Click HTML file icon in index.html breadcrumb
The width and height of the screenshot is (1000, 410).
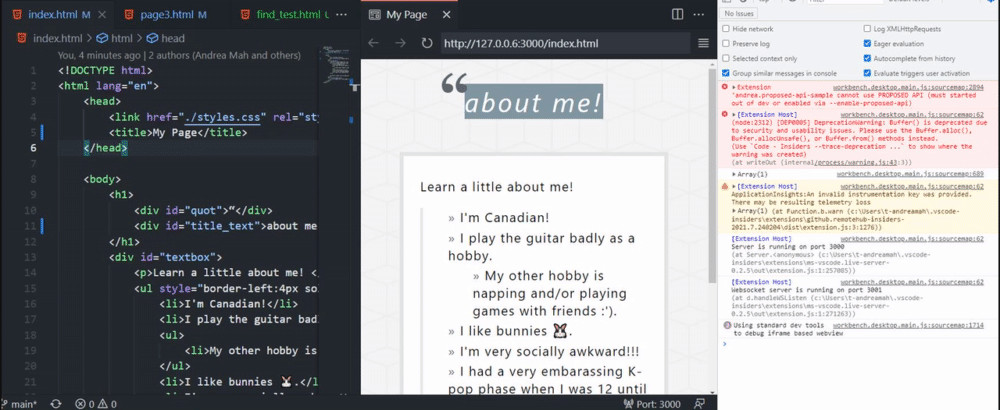pyautogui.click(x=22, y=38)
